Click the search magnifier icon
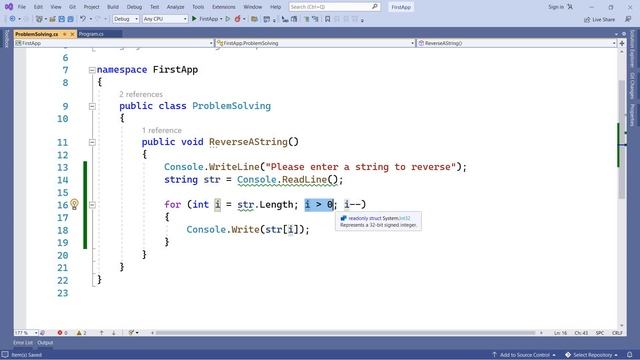 (x=374, y=7)
